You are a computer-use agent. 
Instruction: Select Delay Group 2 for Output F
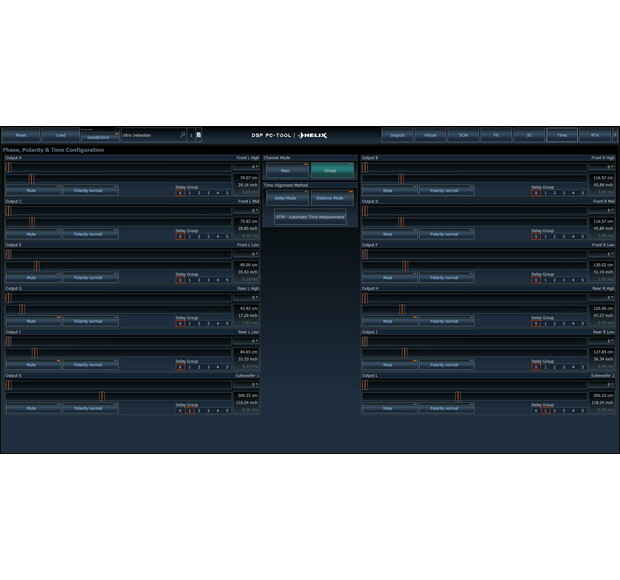pyautogui.click(x=555, y=279)
